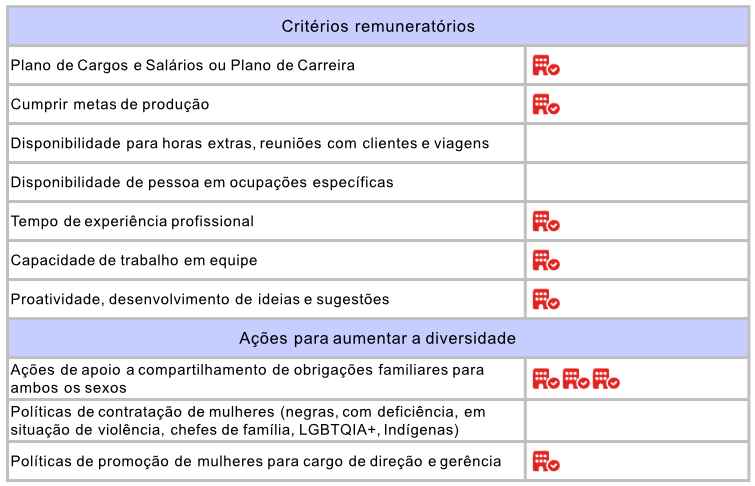Viewport: 755px width, 486px height.
Task: Select the Ações para aumentar a diversidade header
Action: point(378,338)
